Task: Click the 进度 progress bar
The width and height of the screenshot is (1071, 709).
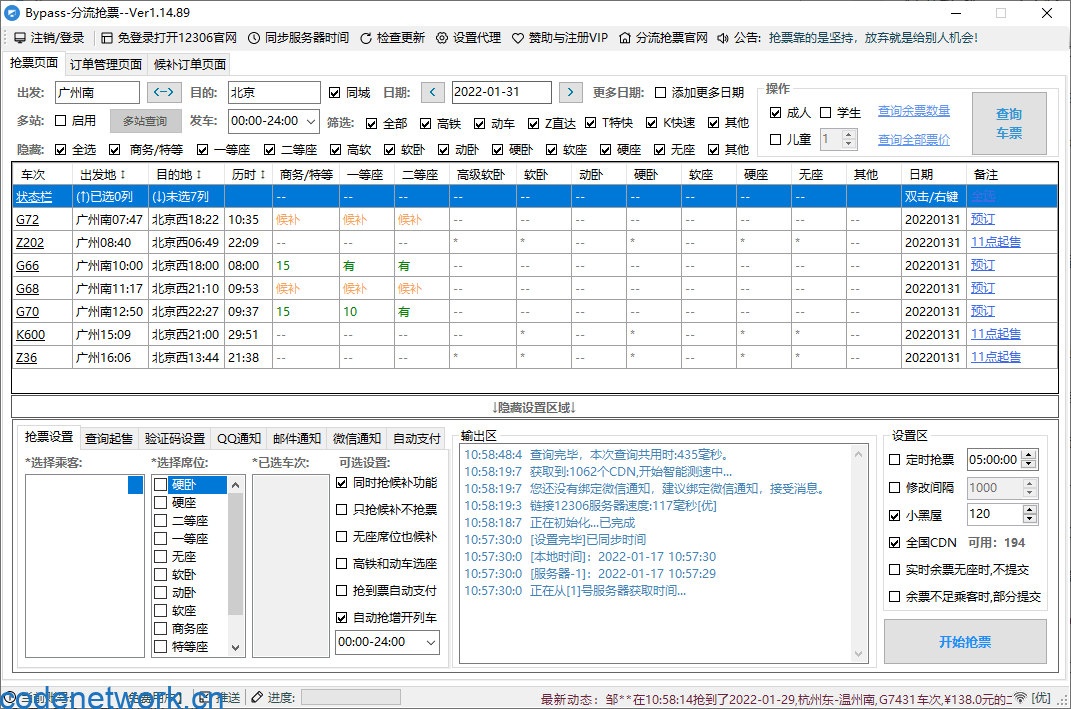Action: (x=351, y=697)
